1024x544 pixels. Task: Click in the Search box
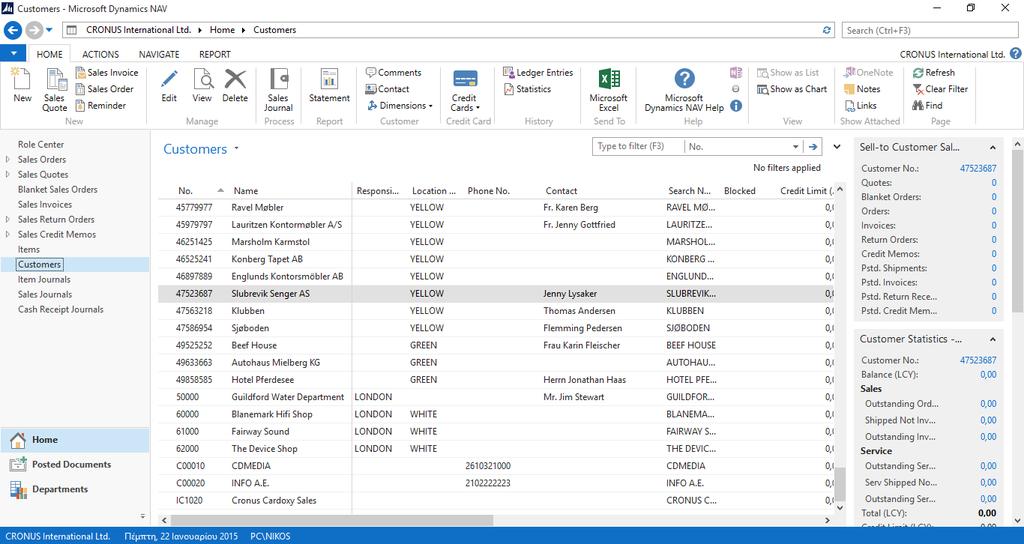pos(930,30)
